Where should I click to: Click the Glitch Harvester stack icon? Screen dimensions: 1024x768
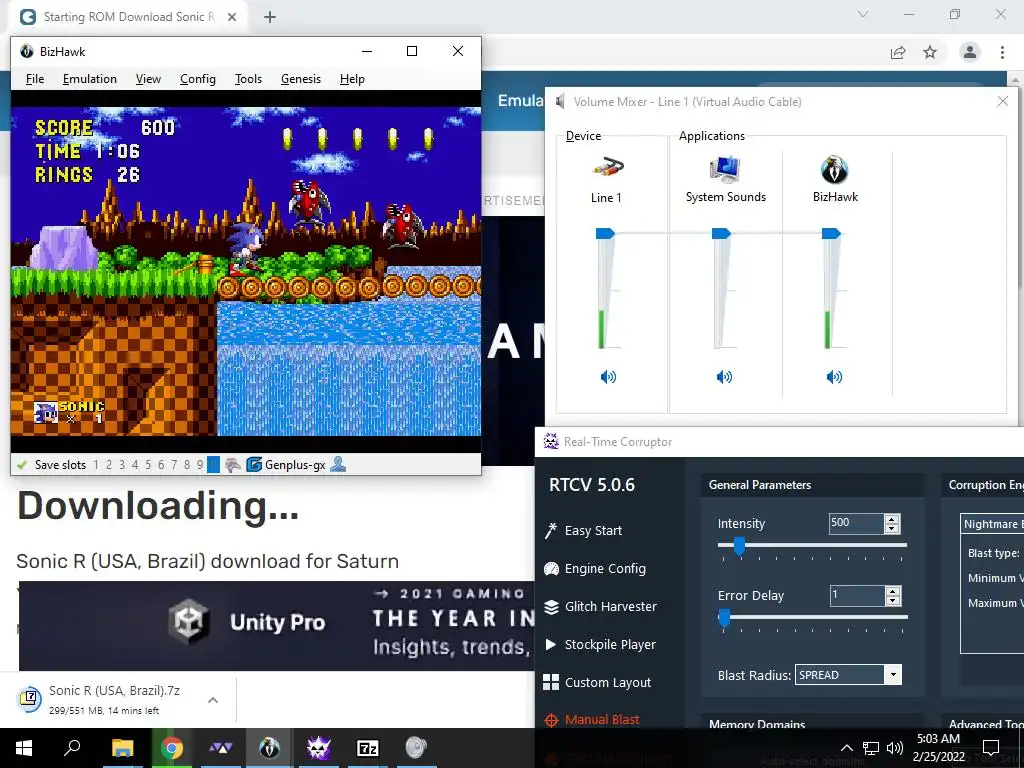point(551,607)
